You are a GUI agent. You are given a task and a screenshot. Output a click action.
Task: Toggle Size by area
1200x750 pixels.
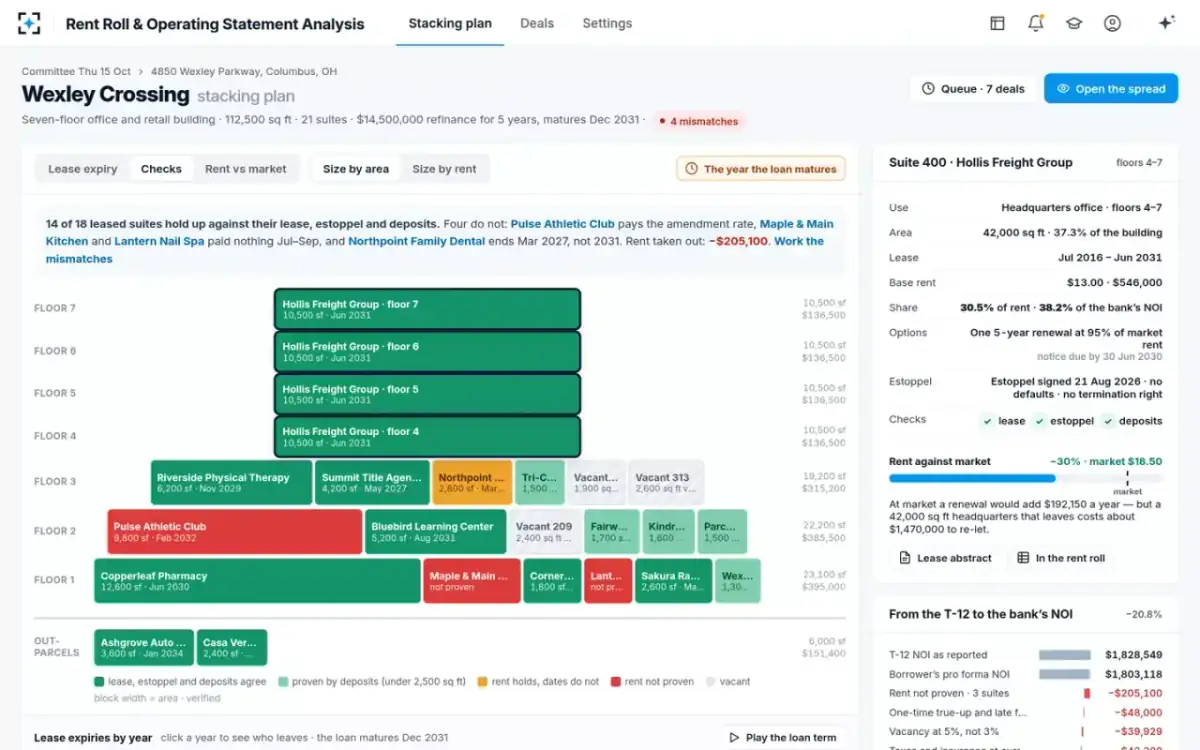(x=356, y=169)
